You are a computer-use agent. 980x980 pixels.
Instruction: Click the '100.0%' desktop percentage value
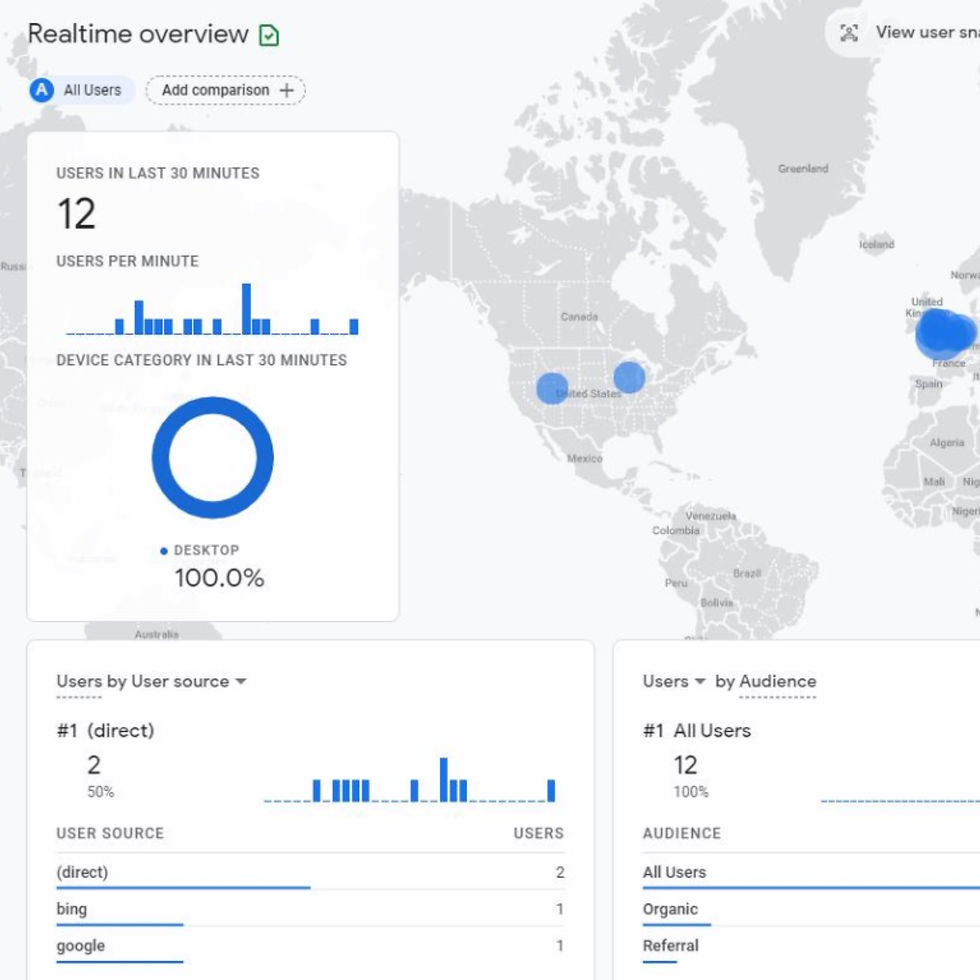(x=219, y=578)
